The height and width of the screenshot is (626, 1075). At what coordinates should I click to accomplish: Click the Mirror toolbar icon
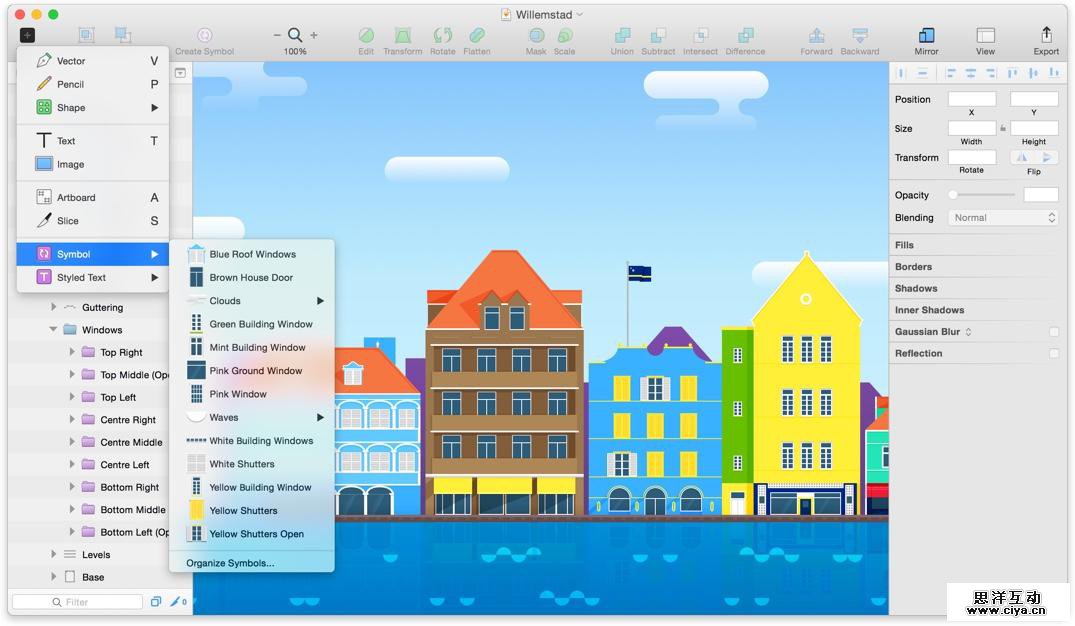(926, 36)
